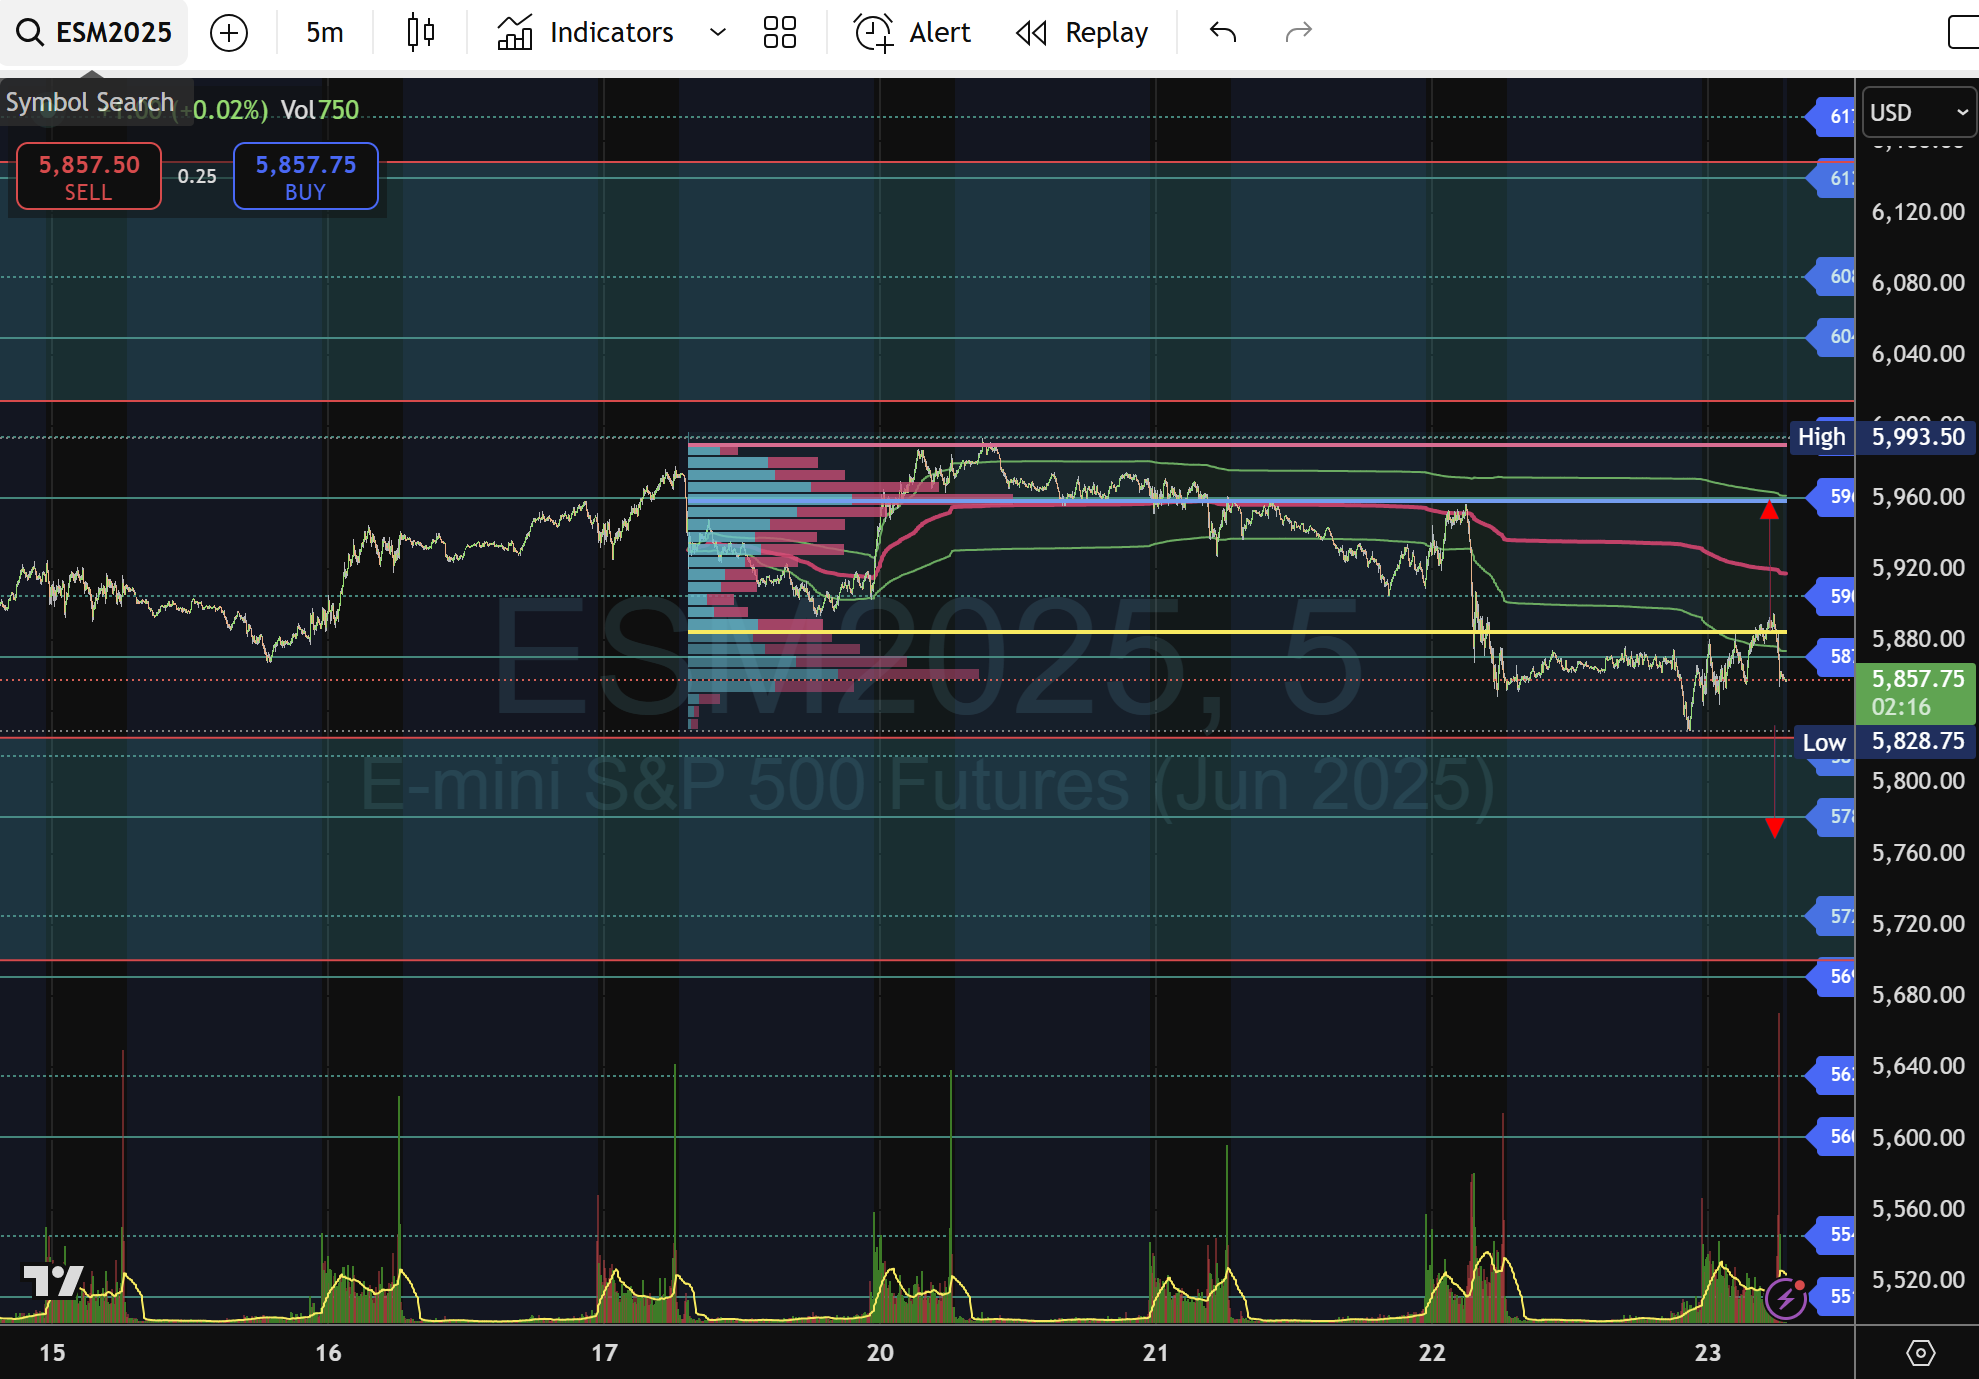Click the blue 569 price line tag
The width and height of the screenshot is (1979, 1379).
pyautogui.click(x=1832, y=976)
